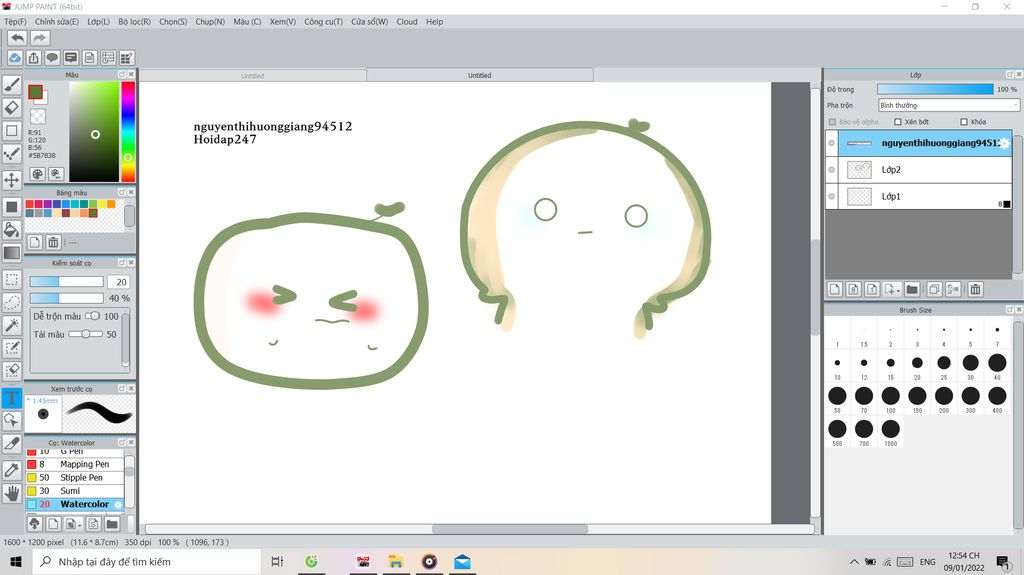The height and width of the screenshot is (575, 1024).
Task: Select the Mapping Pen brush
Action: click(75, 464)
